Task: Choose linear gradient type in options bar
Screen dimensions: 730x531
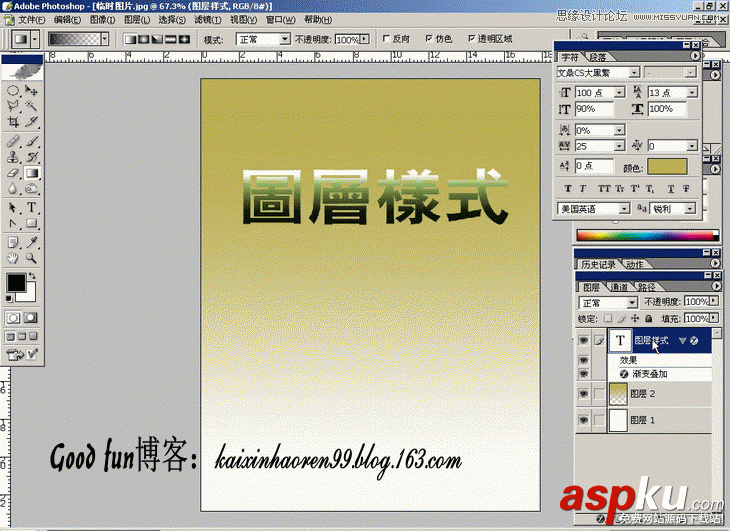Action: point(130,40)
